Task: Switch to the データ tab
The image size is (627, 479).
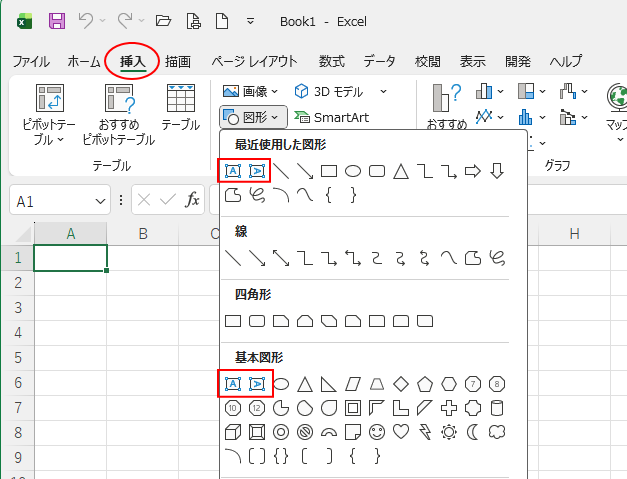Action: 379,62
